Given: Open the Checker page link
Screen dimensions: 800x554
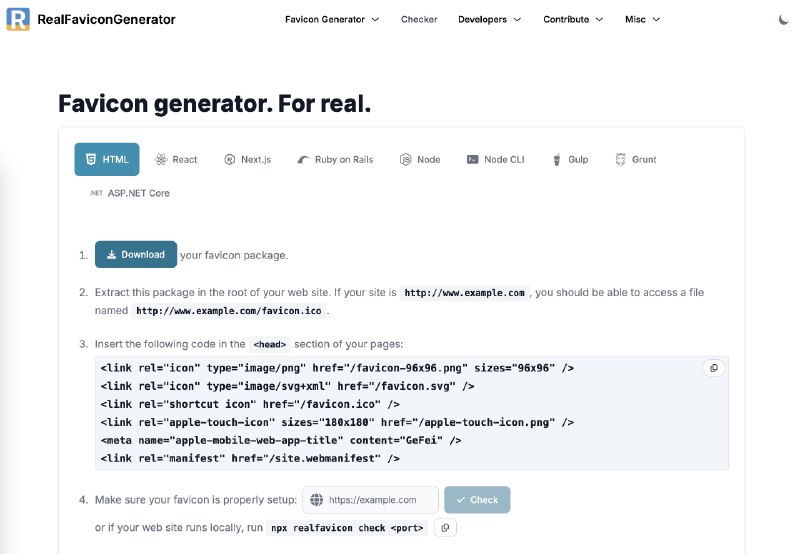Looking at the screenshot, I should 419,19.
